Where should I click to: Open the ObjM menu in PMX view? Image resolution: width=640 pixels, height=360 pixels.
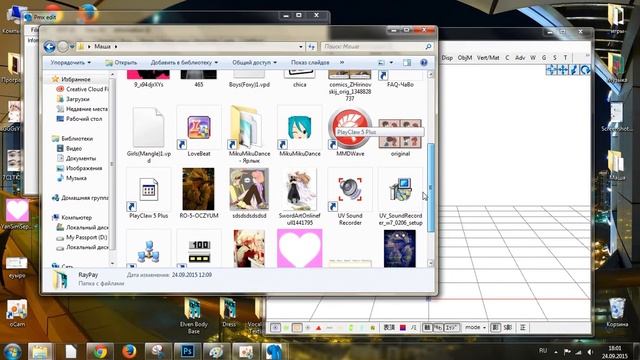coord(464,58)
